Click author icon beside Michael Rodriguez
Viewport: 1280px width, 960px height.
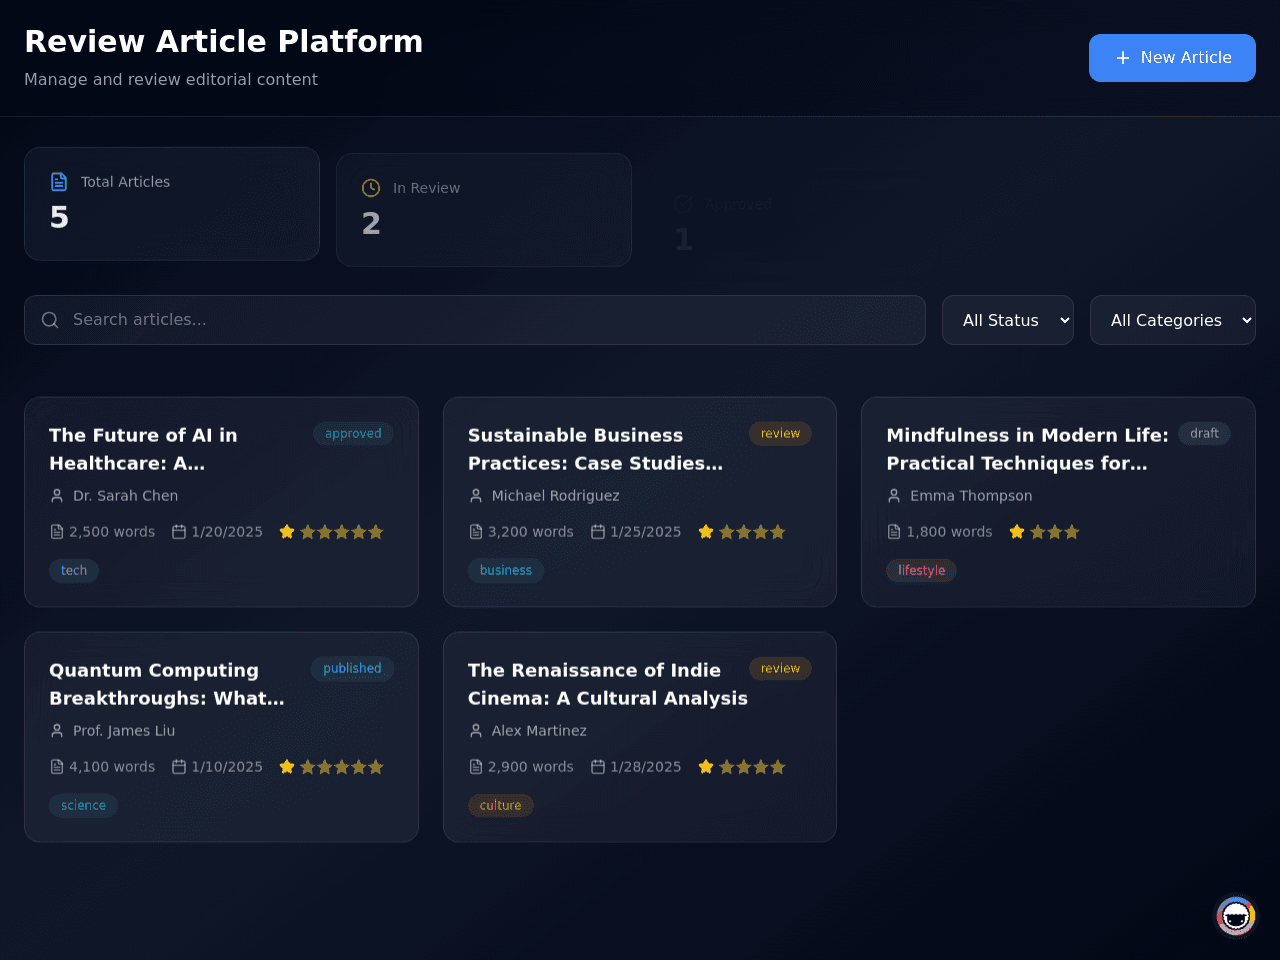click(x=476, y=496)
